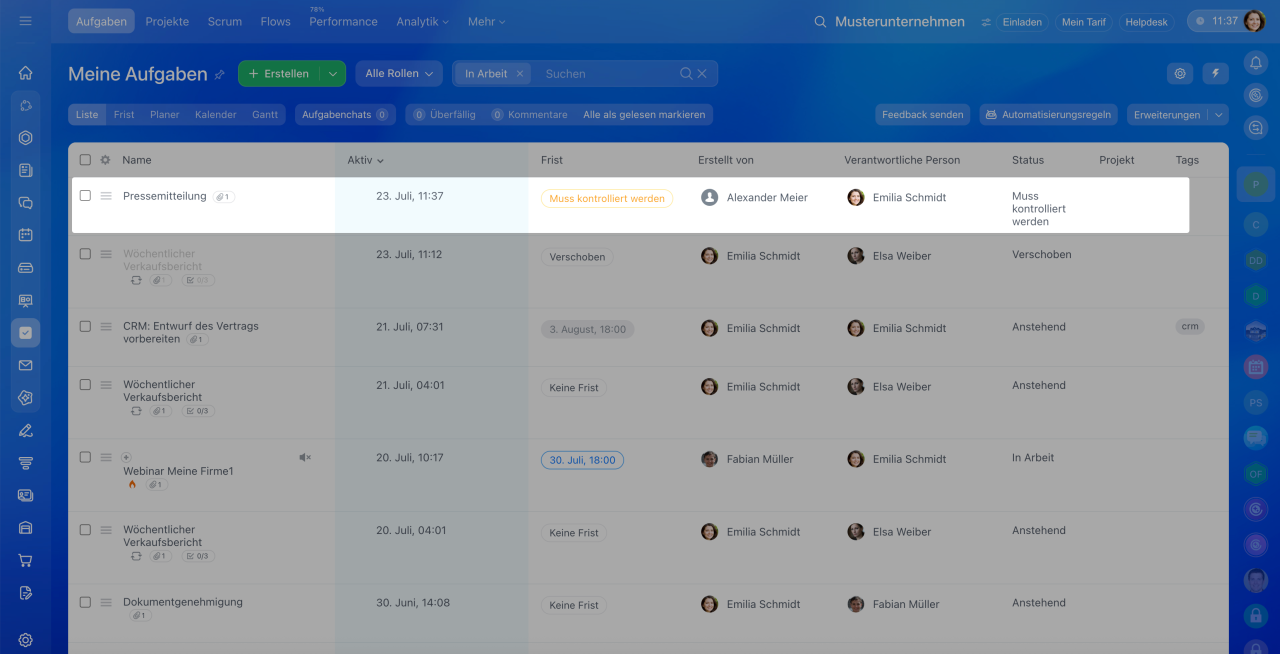Click the home icon in left sidebar

pos(26,73)
